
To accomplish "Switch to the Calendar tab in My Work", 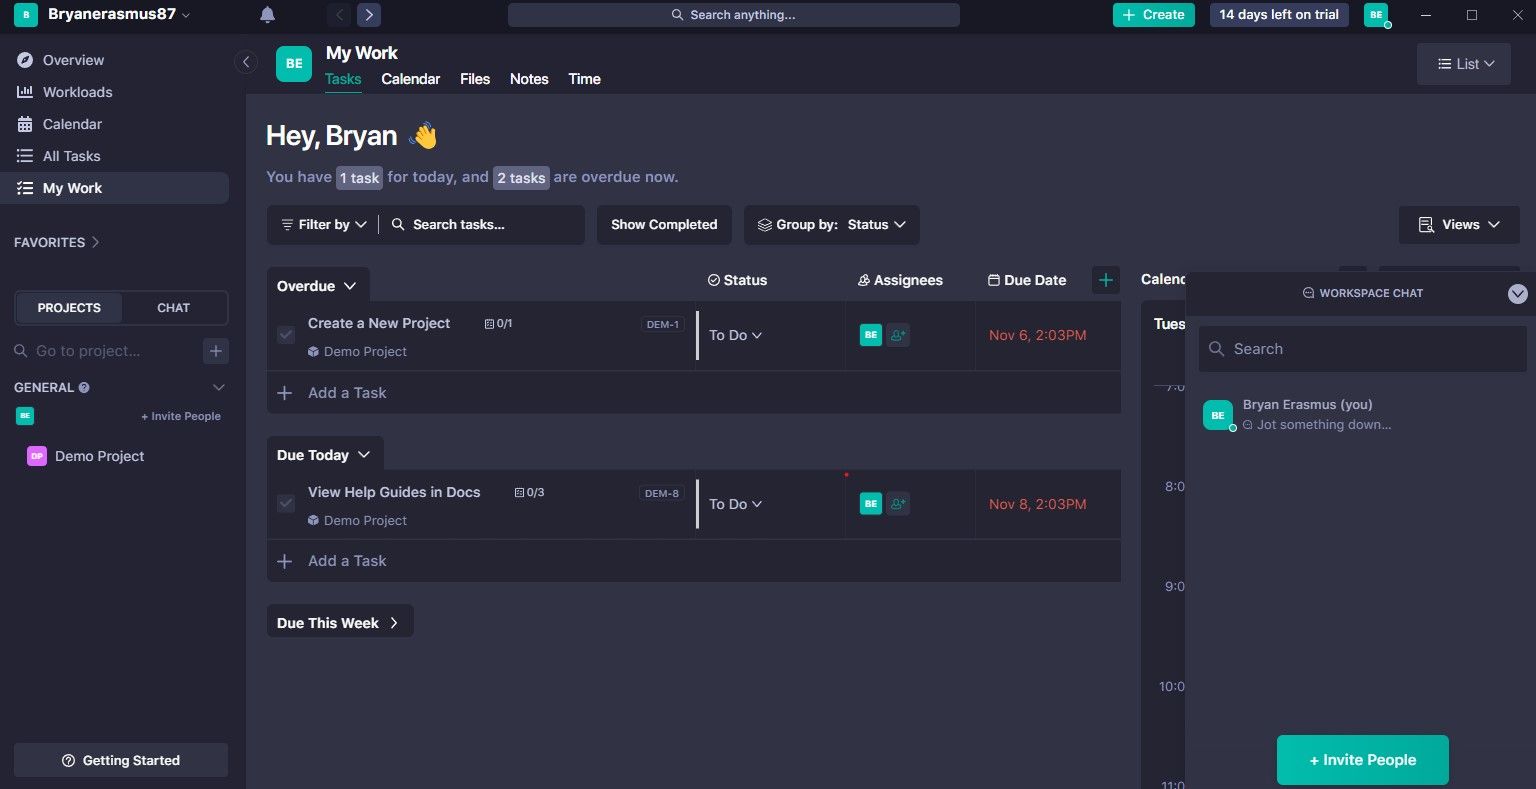I will (410, 79).
